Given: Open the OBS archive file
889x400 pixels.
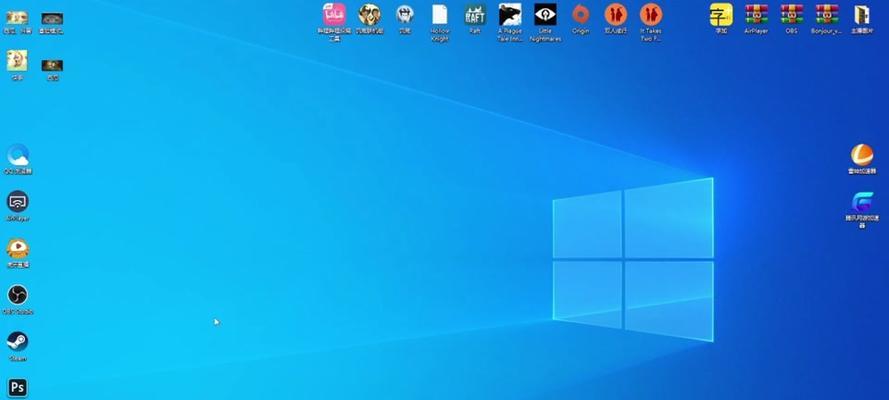Looking at the screenshot, I should coord(791,14).
